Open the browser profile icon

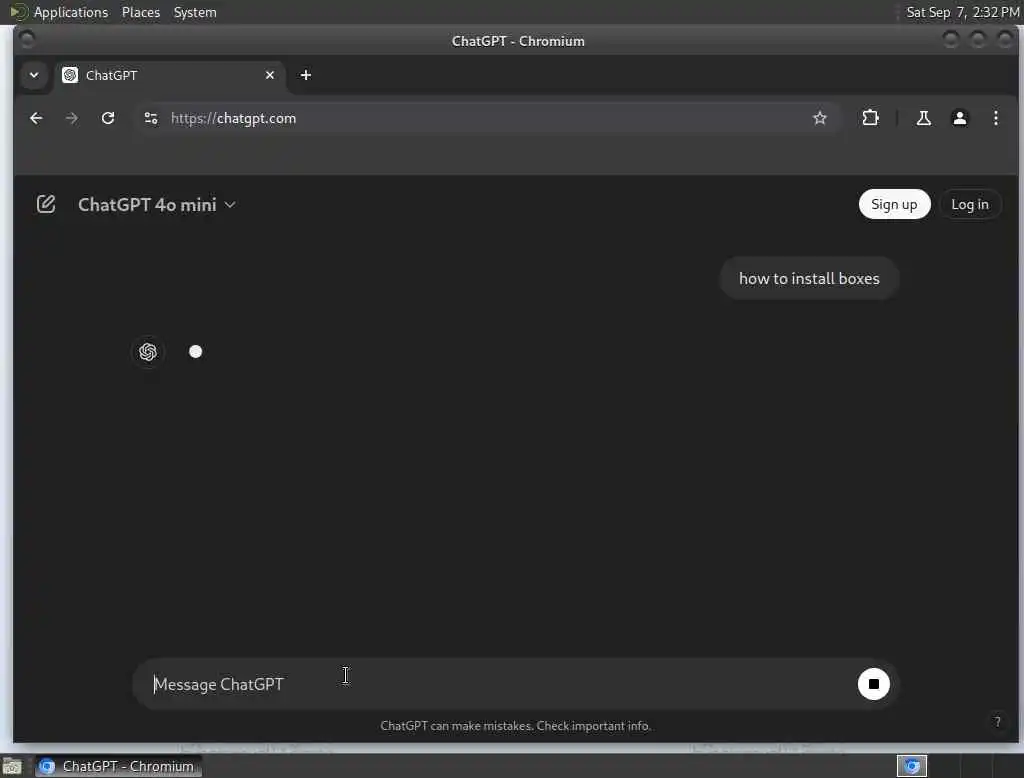click(x=959, y=118)
